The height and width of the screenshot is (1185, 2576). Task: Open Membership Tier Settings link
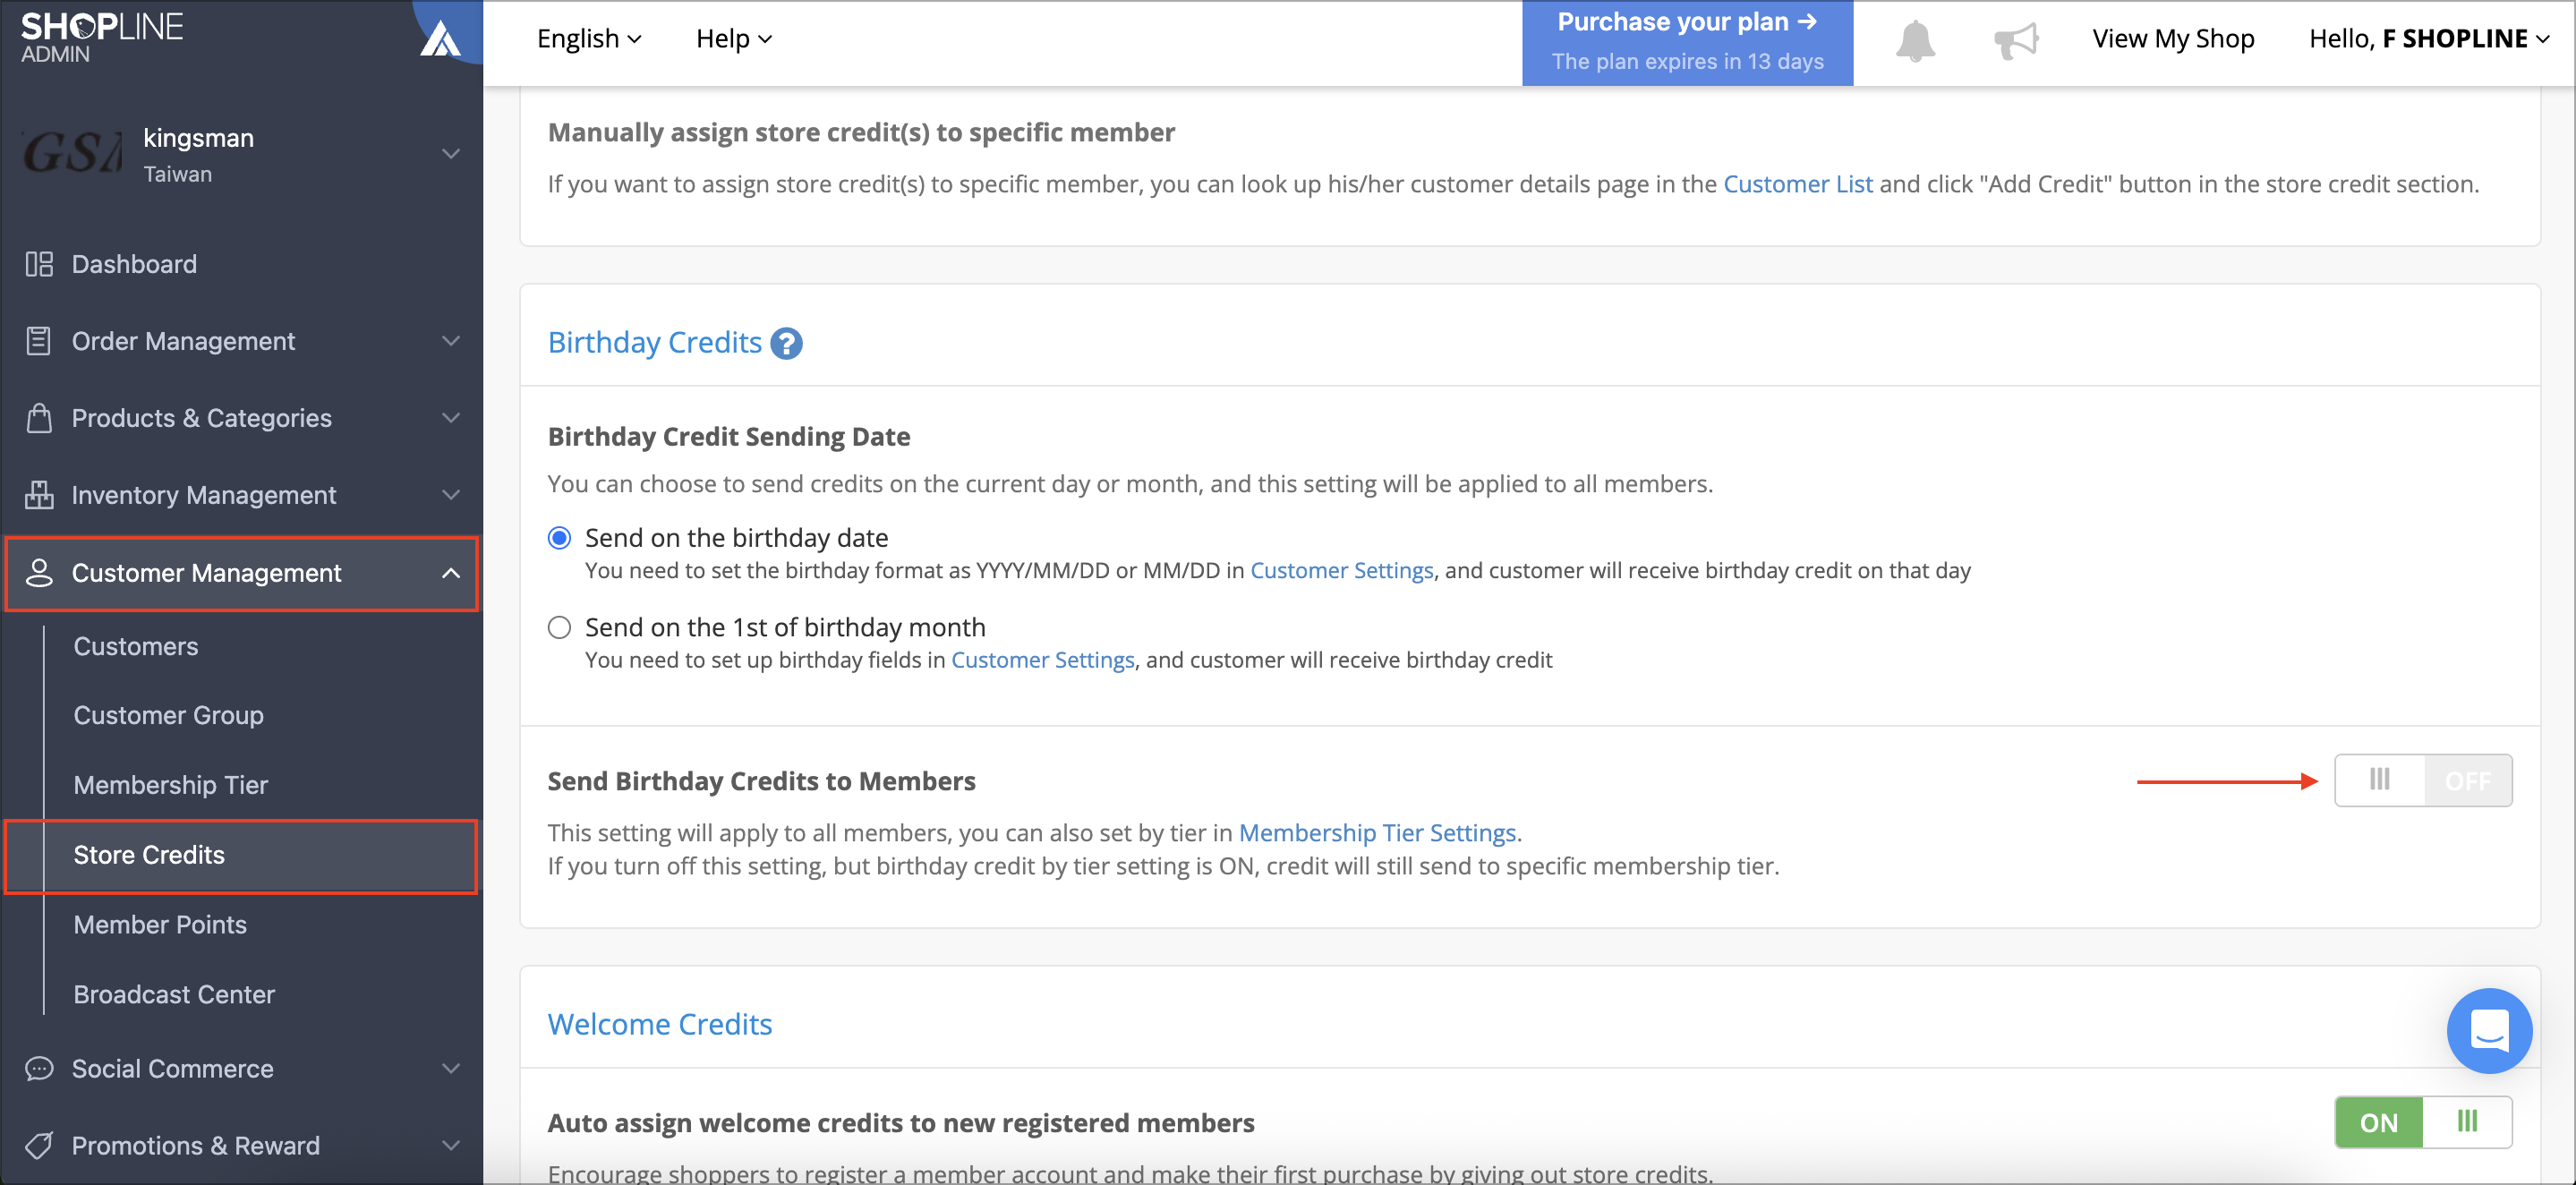1378,833
